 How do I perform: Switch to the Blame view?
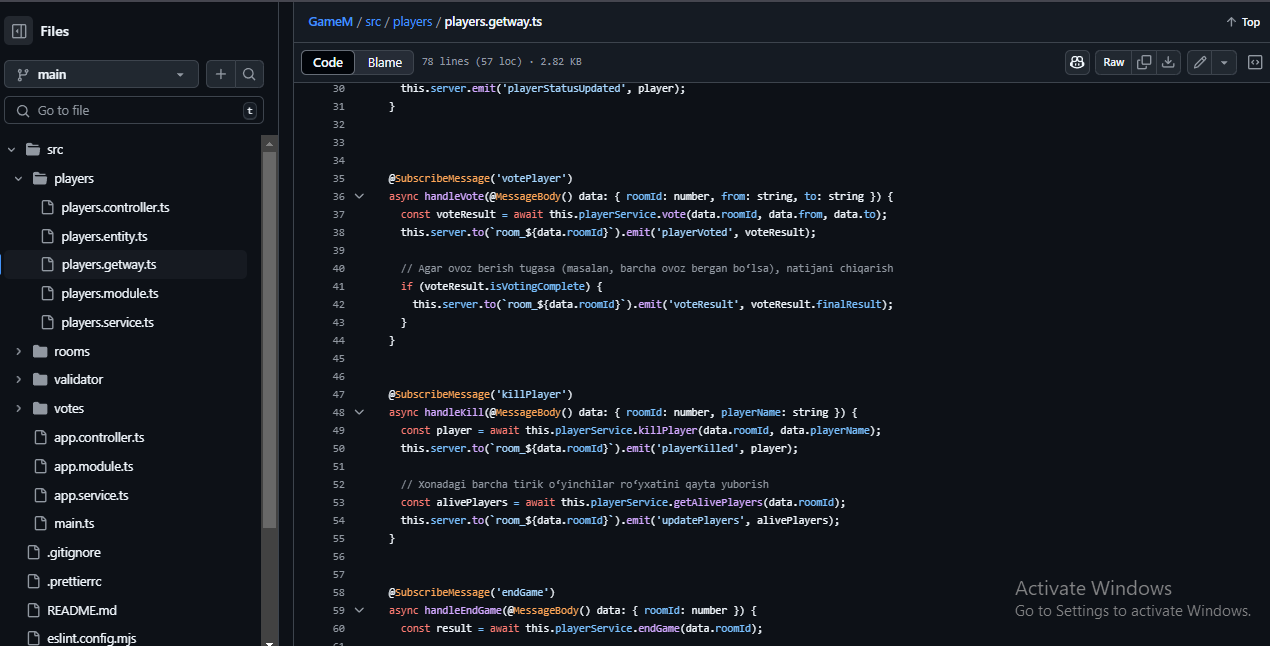click(x=385, y=62)
